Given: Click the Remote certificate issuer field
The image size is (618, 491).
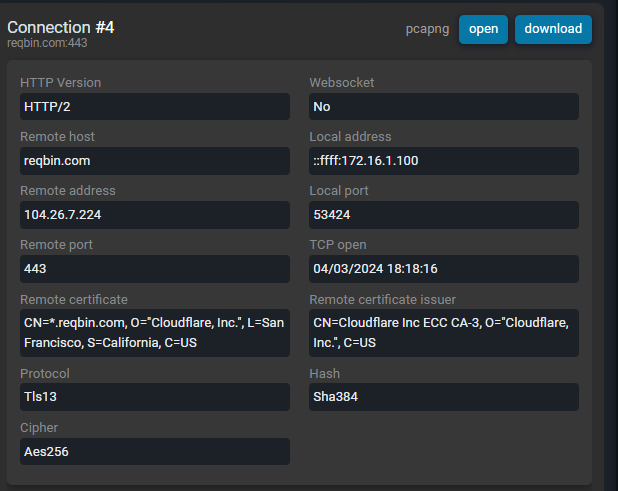Looking at the screenshot, I should [x=444, y=333].
